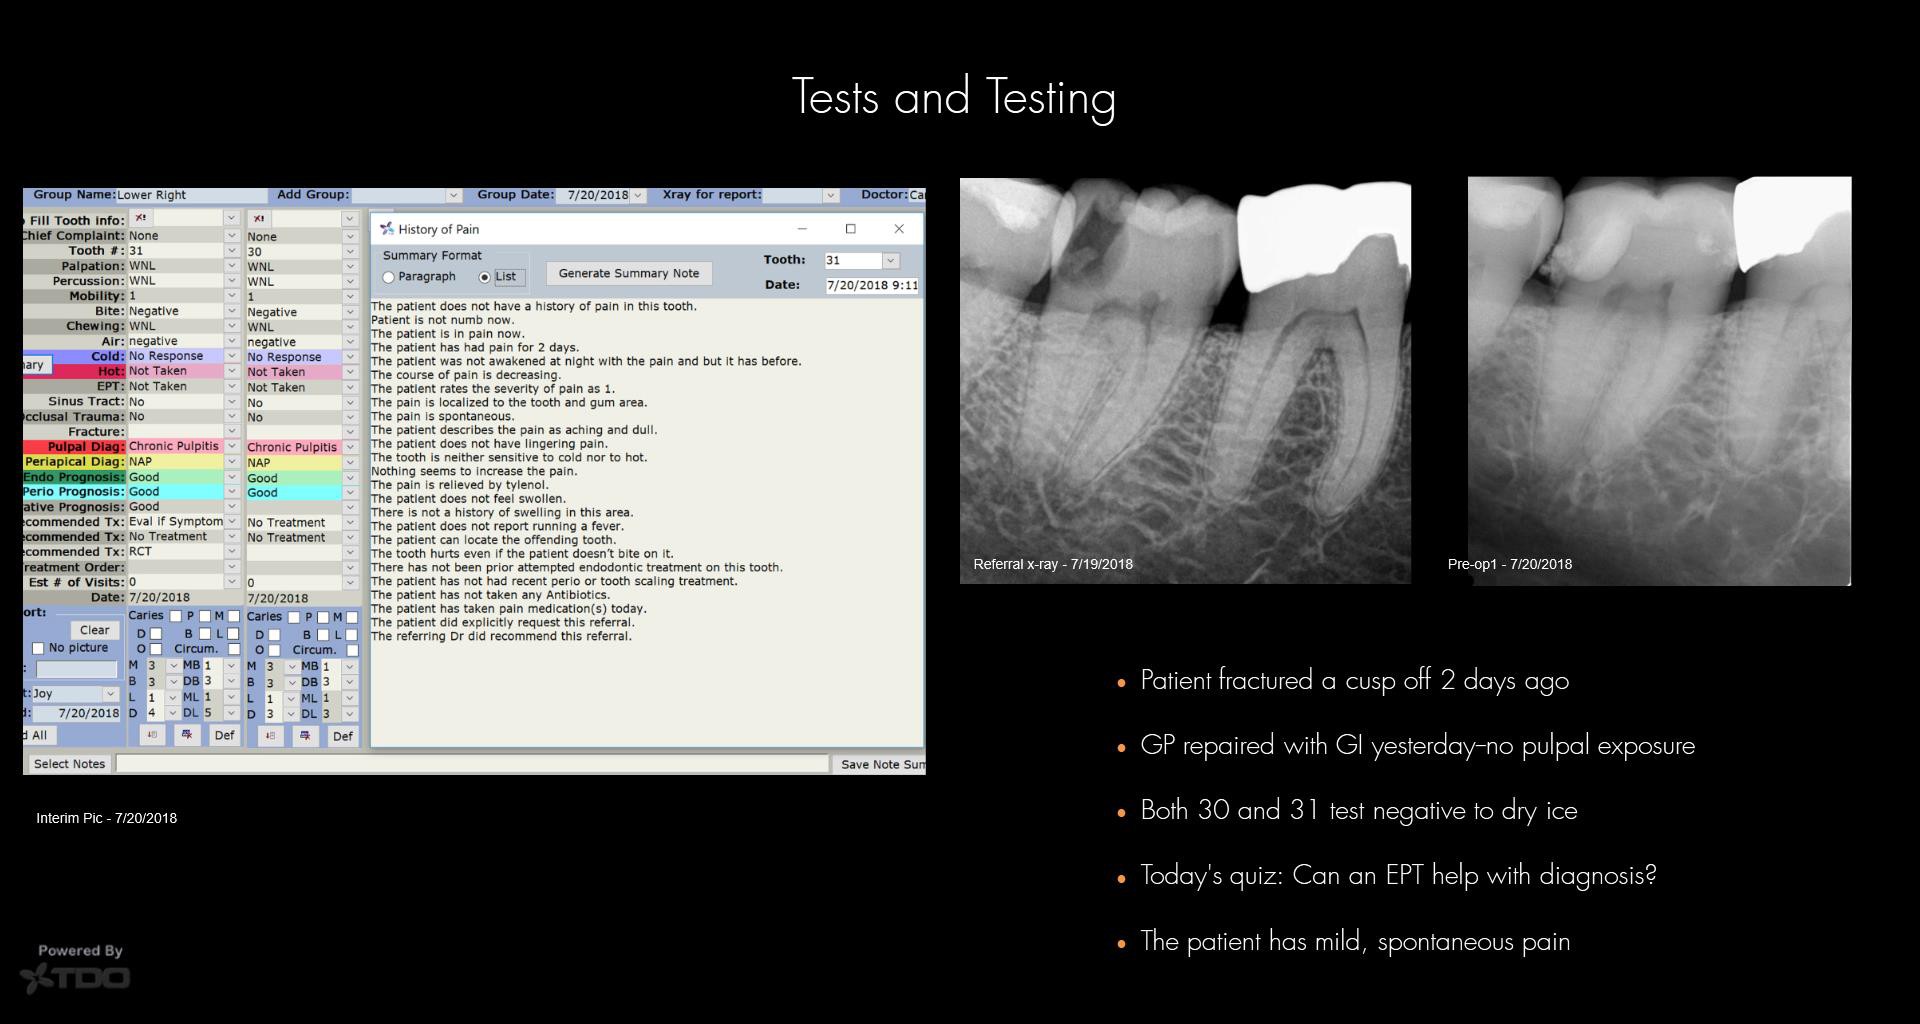The image size is (1920, 1024).
Task: Click the TDO logo at bottom left
Action: pyautogui.click(x=76, y=977)
